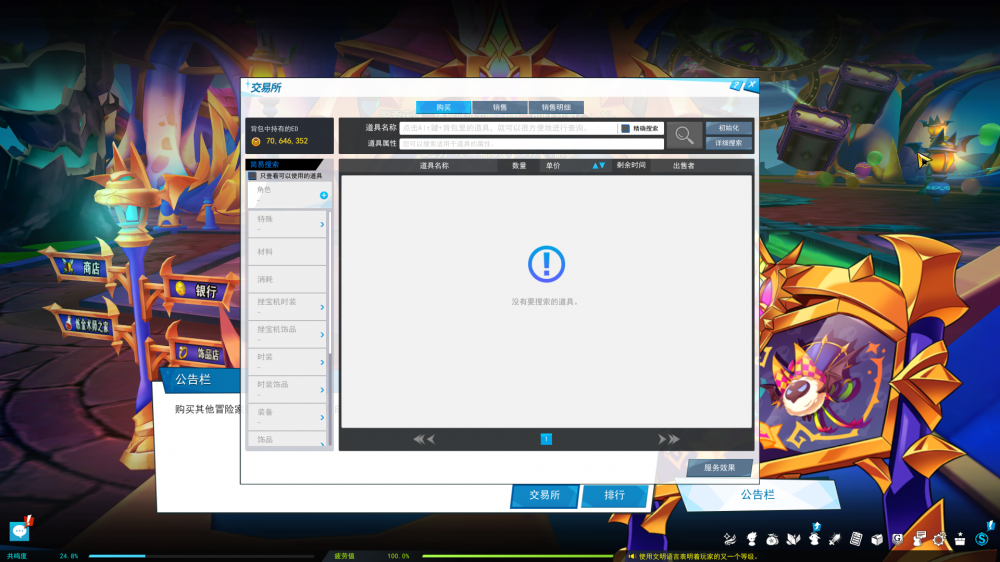The image size is (1000, 562).
Task: Focus the 道具属性 search input
Action: pos(532,144)
